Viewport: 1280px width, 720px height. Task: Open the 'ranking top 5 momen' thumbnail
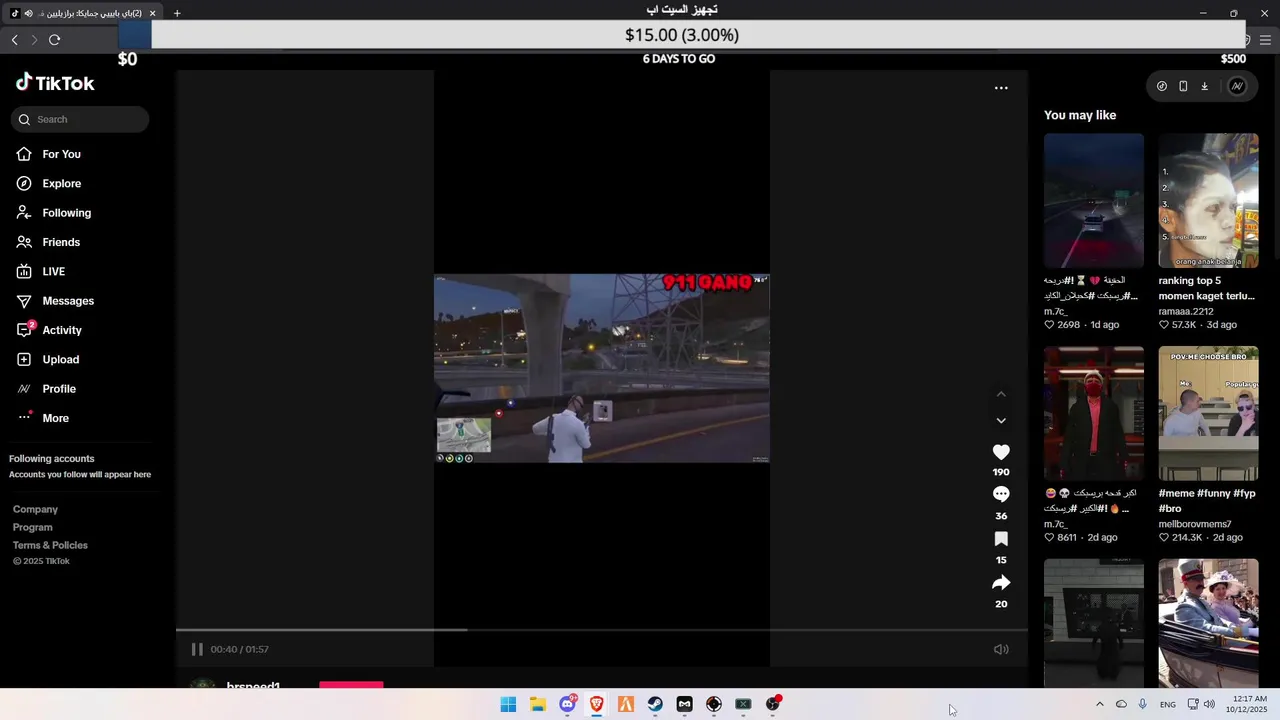click(x=1208, y=200)
